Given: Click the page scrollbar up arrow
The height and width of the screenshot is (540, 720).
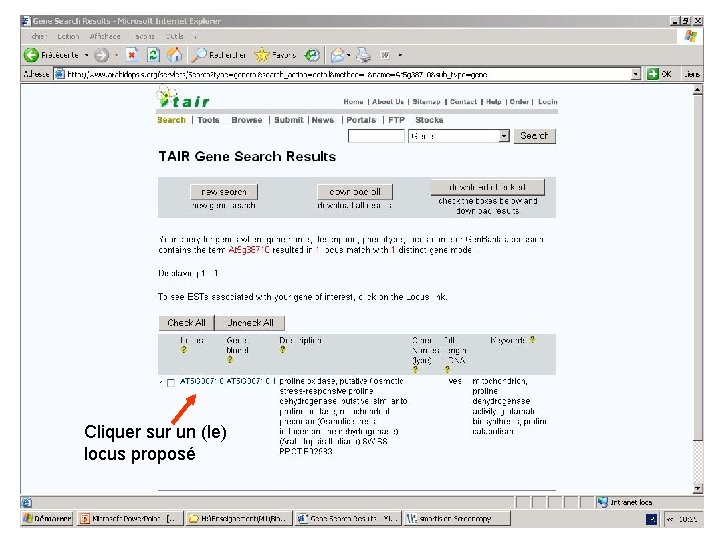Looking at the screenshot, I should click(698, 90).
